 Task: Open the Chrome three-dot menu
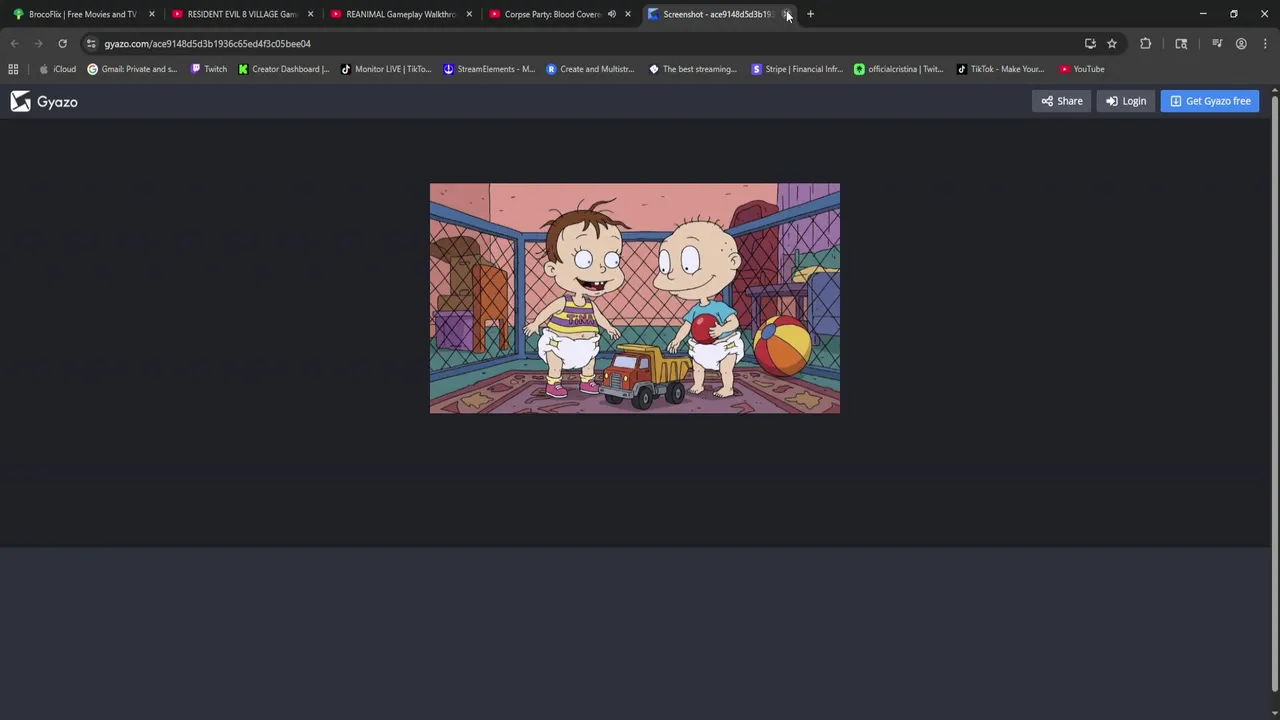(1265, 43)
